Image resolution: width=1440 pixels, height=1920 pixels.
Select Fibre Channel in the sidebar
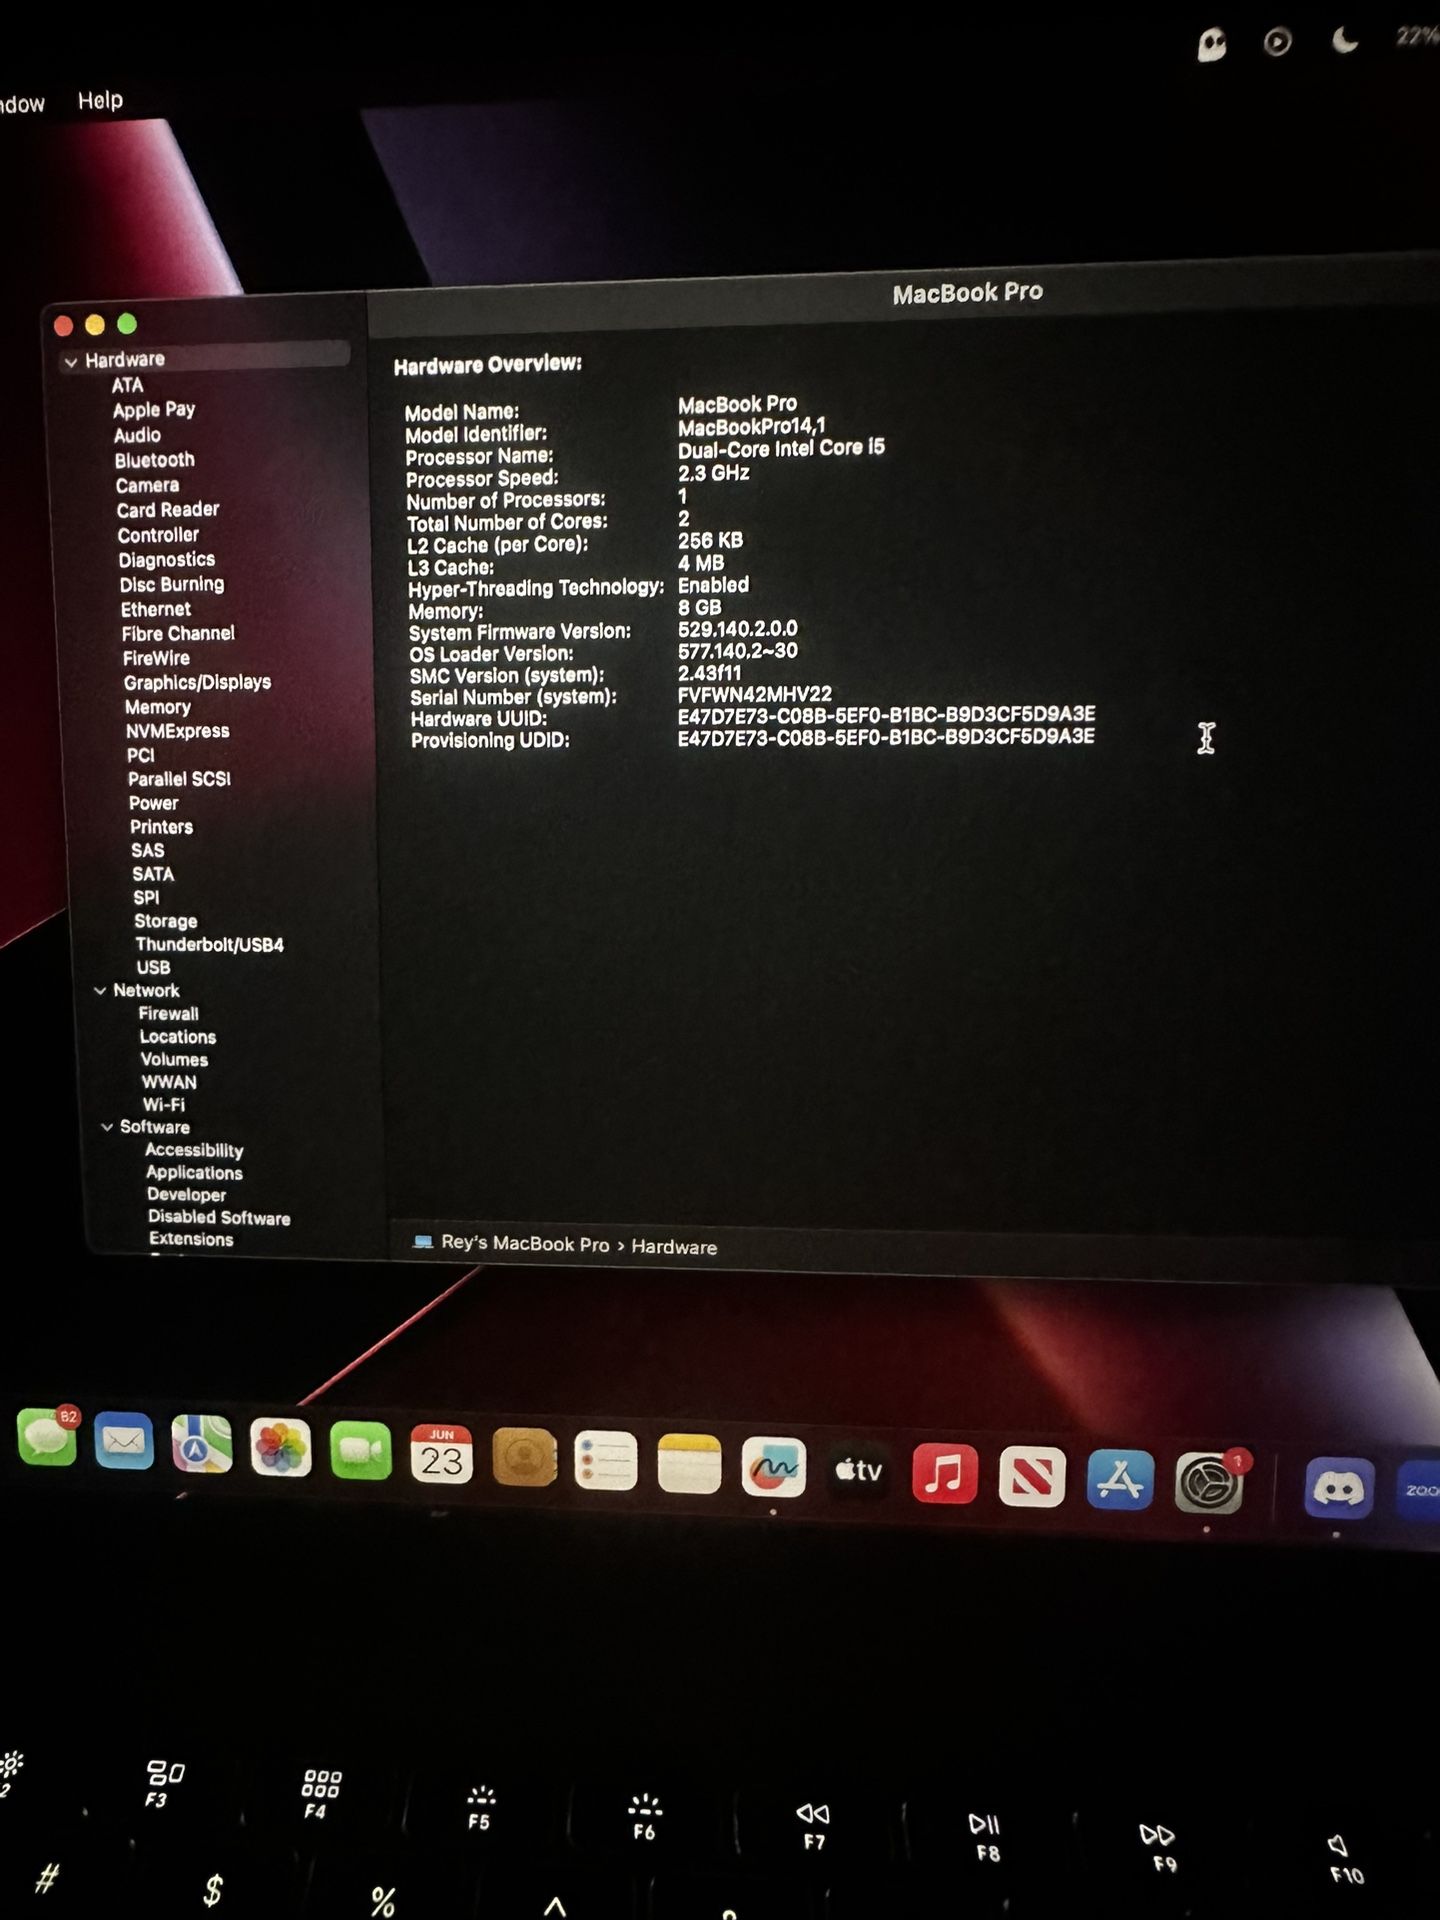click(x=178, y=633)
